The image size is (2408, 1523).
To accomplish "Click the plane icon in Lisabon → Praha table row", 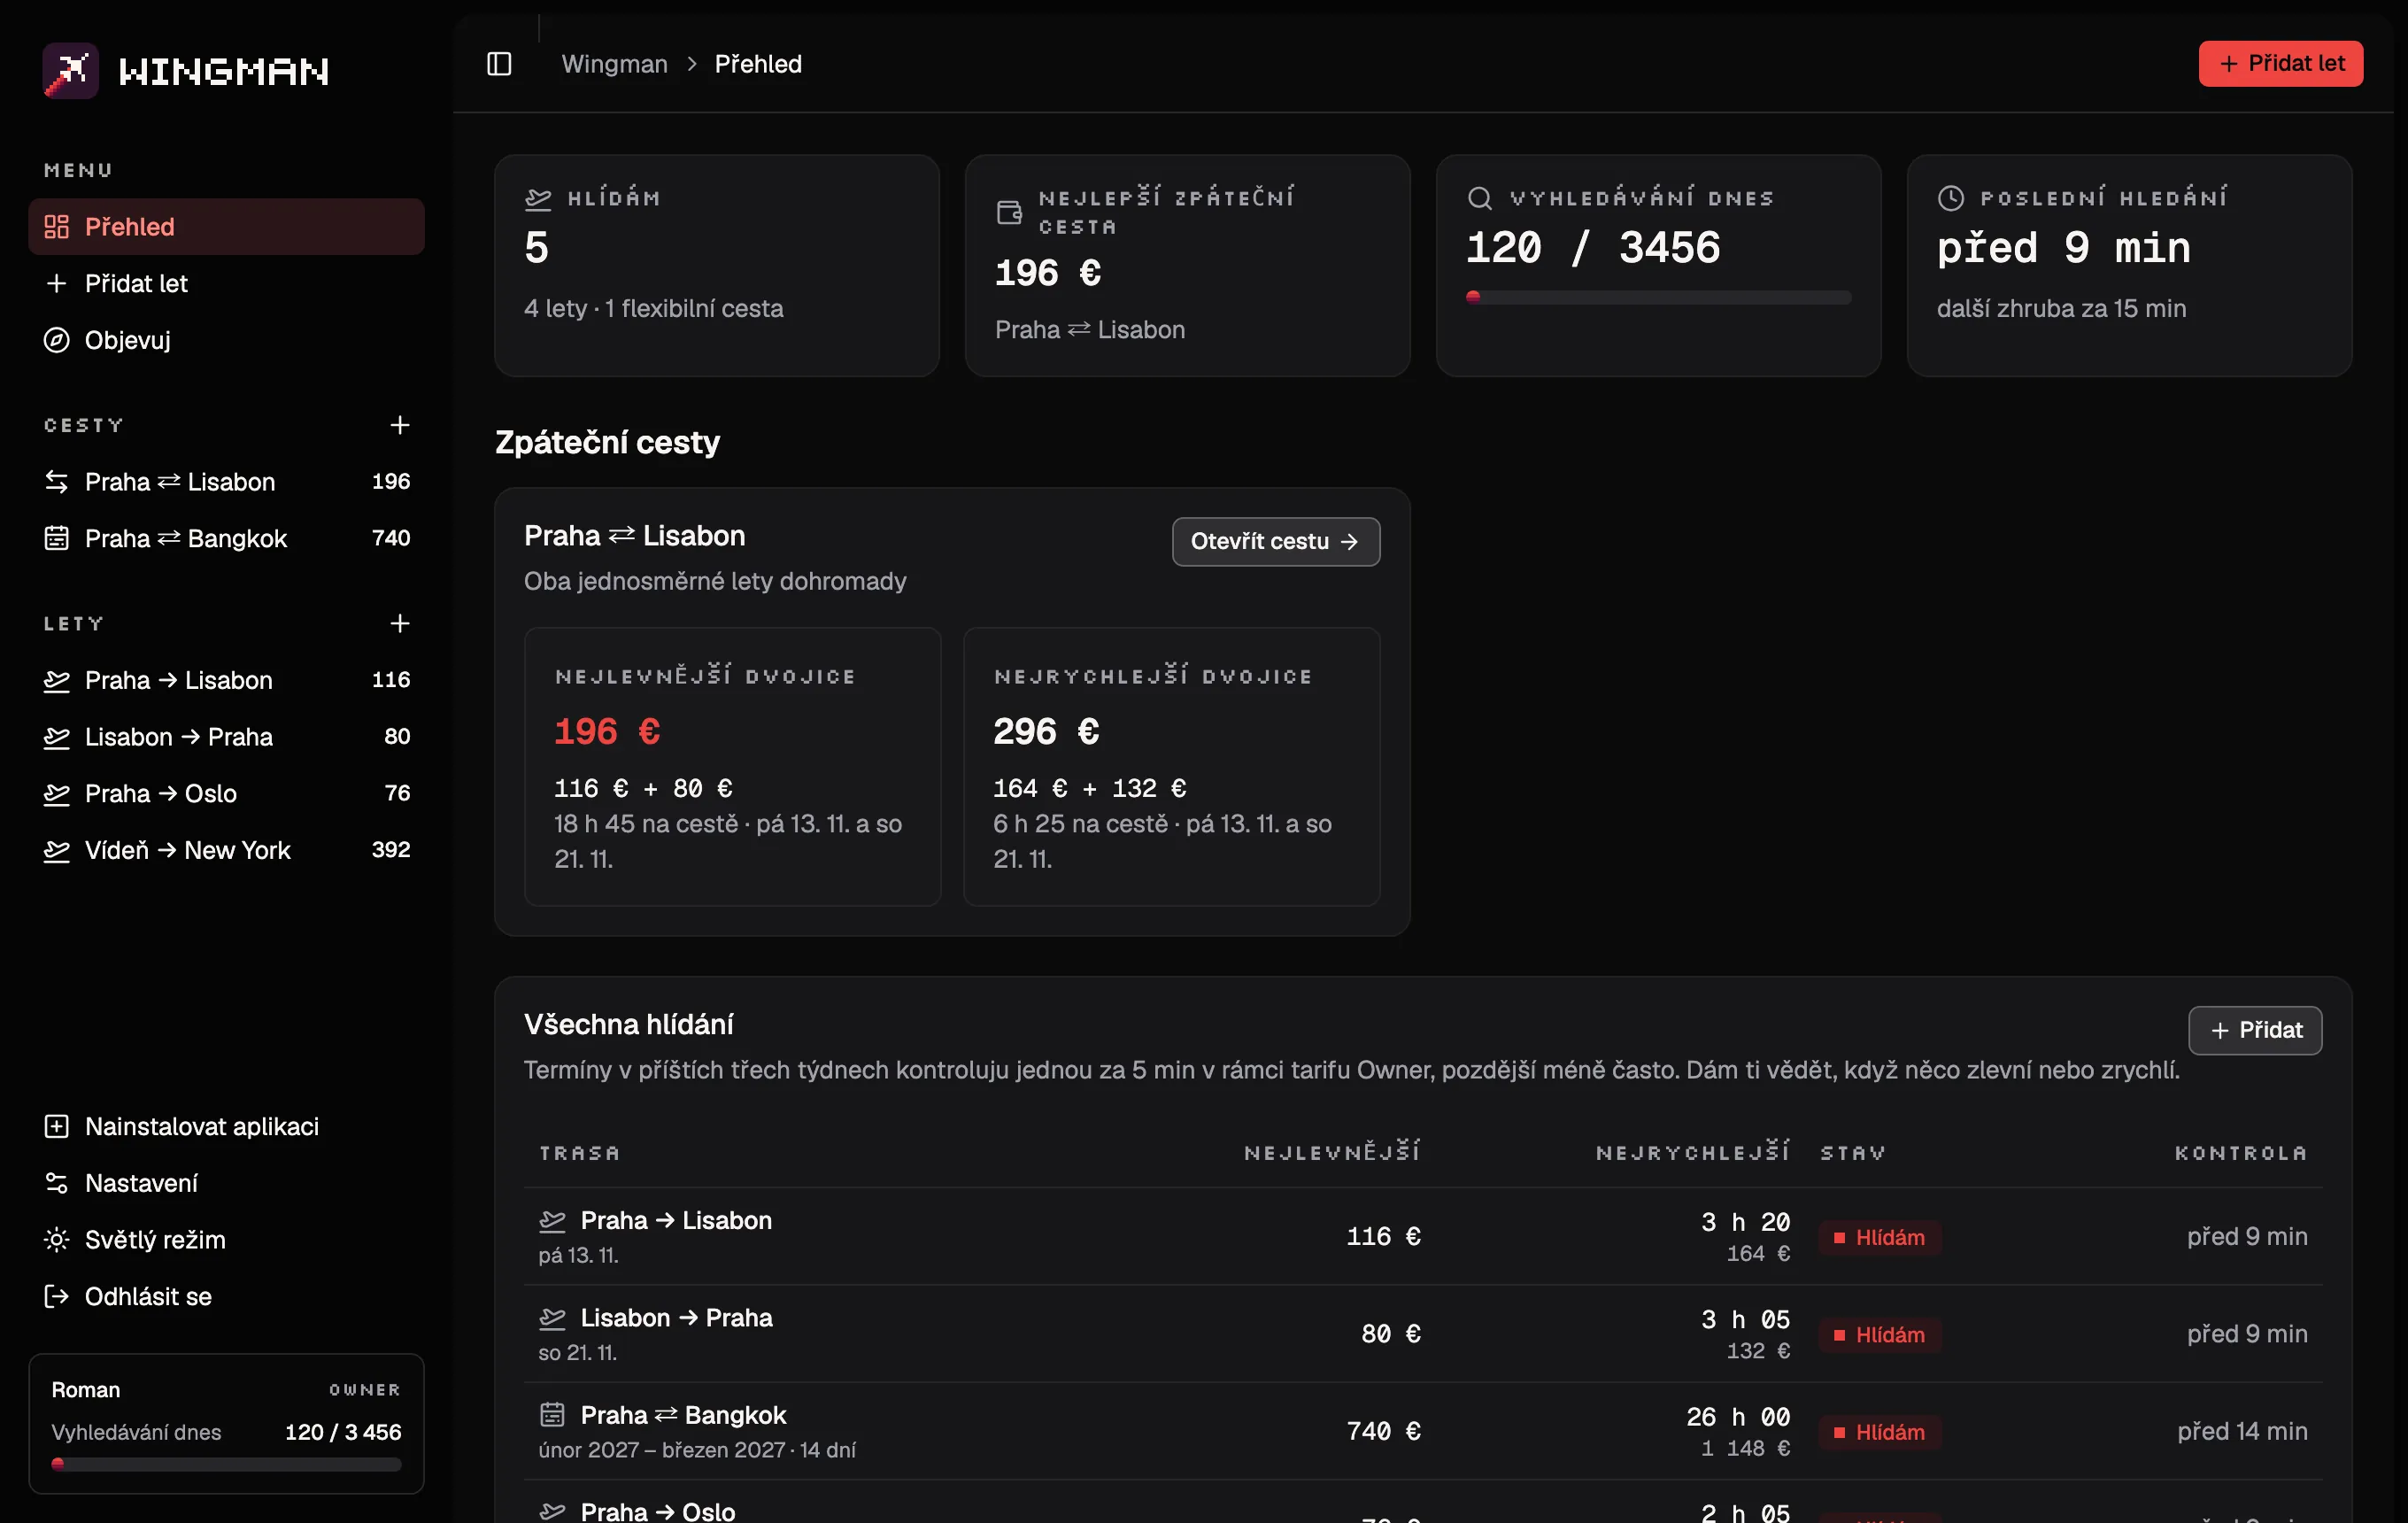I will tap(553, 1318).
